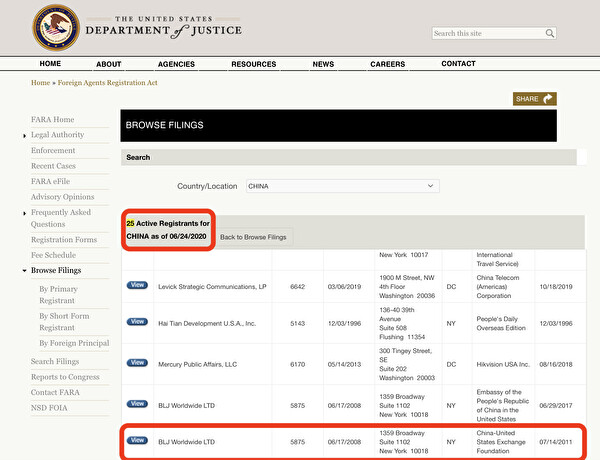Click the Search section header bar

tap(349, 157)
